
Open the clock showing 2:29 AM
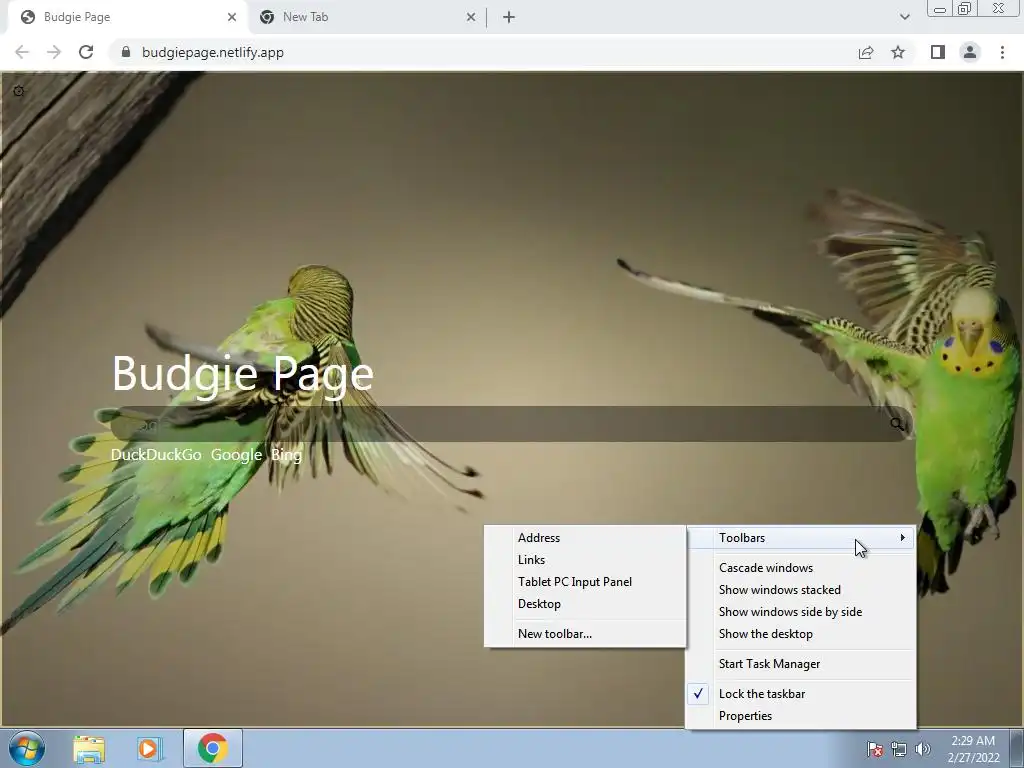click(973, 749)
